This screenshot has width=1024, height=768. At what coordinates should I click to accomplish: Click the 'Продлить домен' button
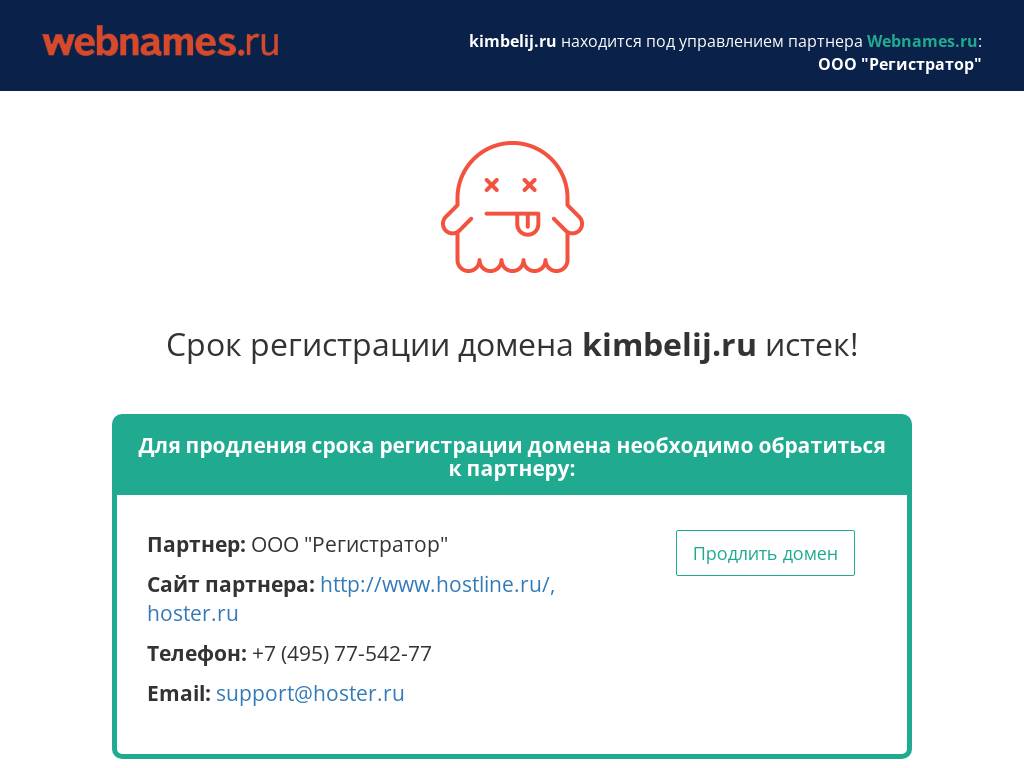pyautogui.click(x=765, y=553)
